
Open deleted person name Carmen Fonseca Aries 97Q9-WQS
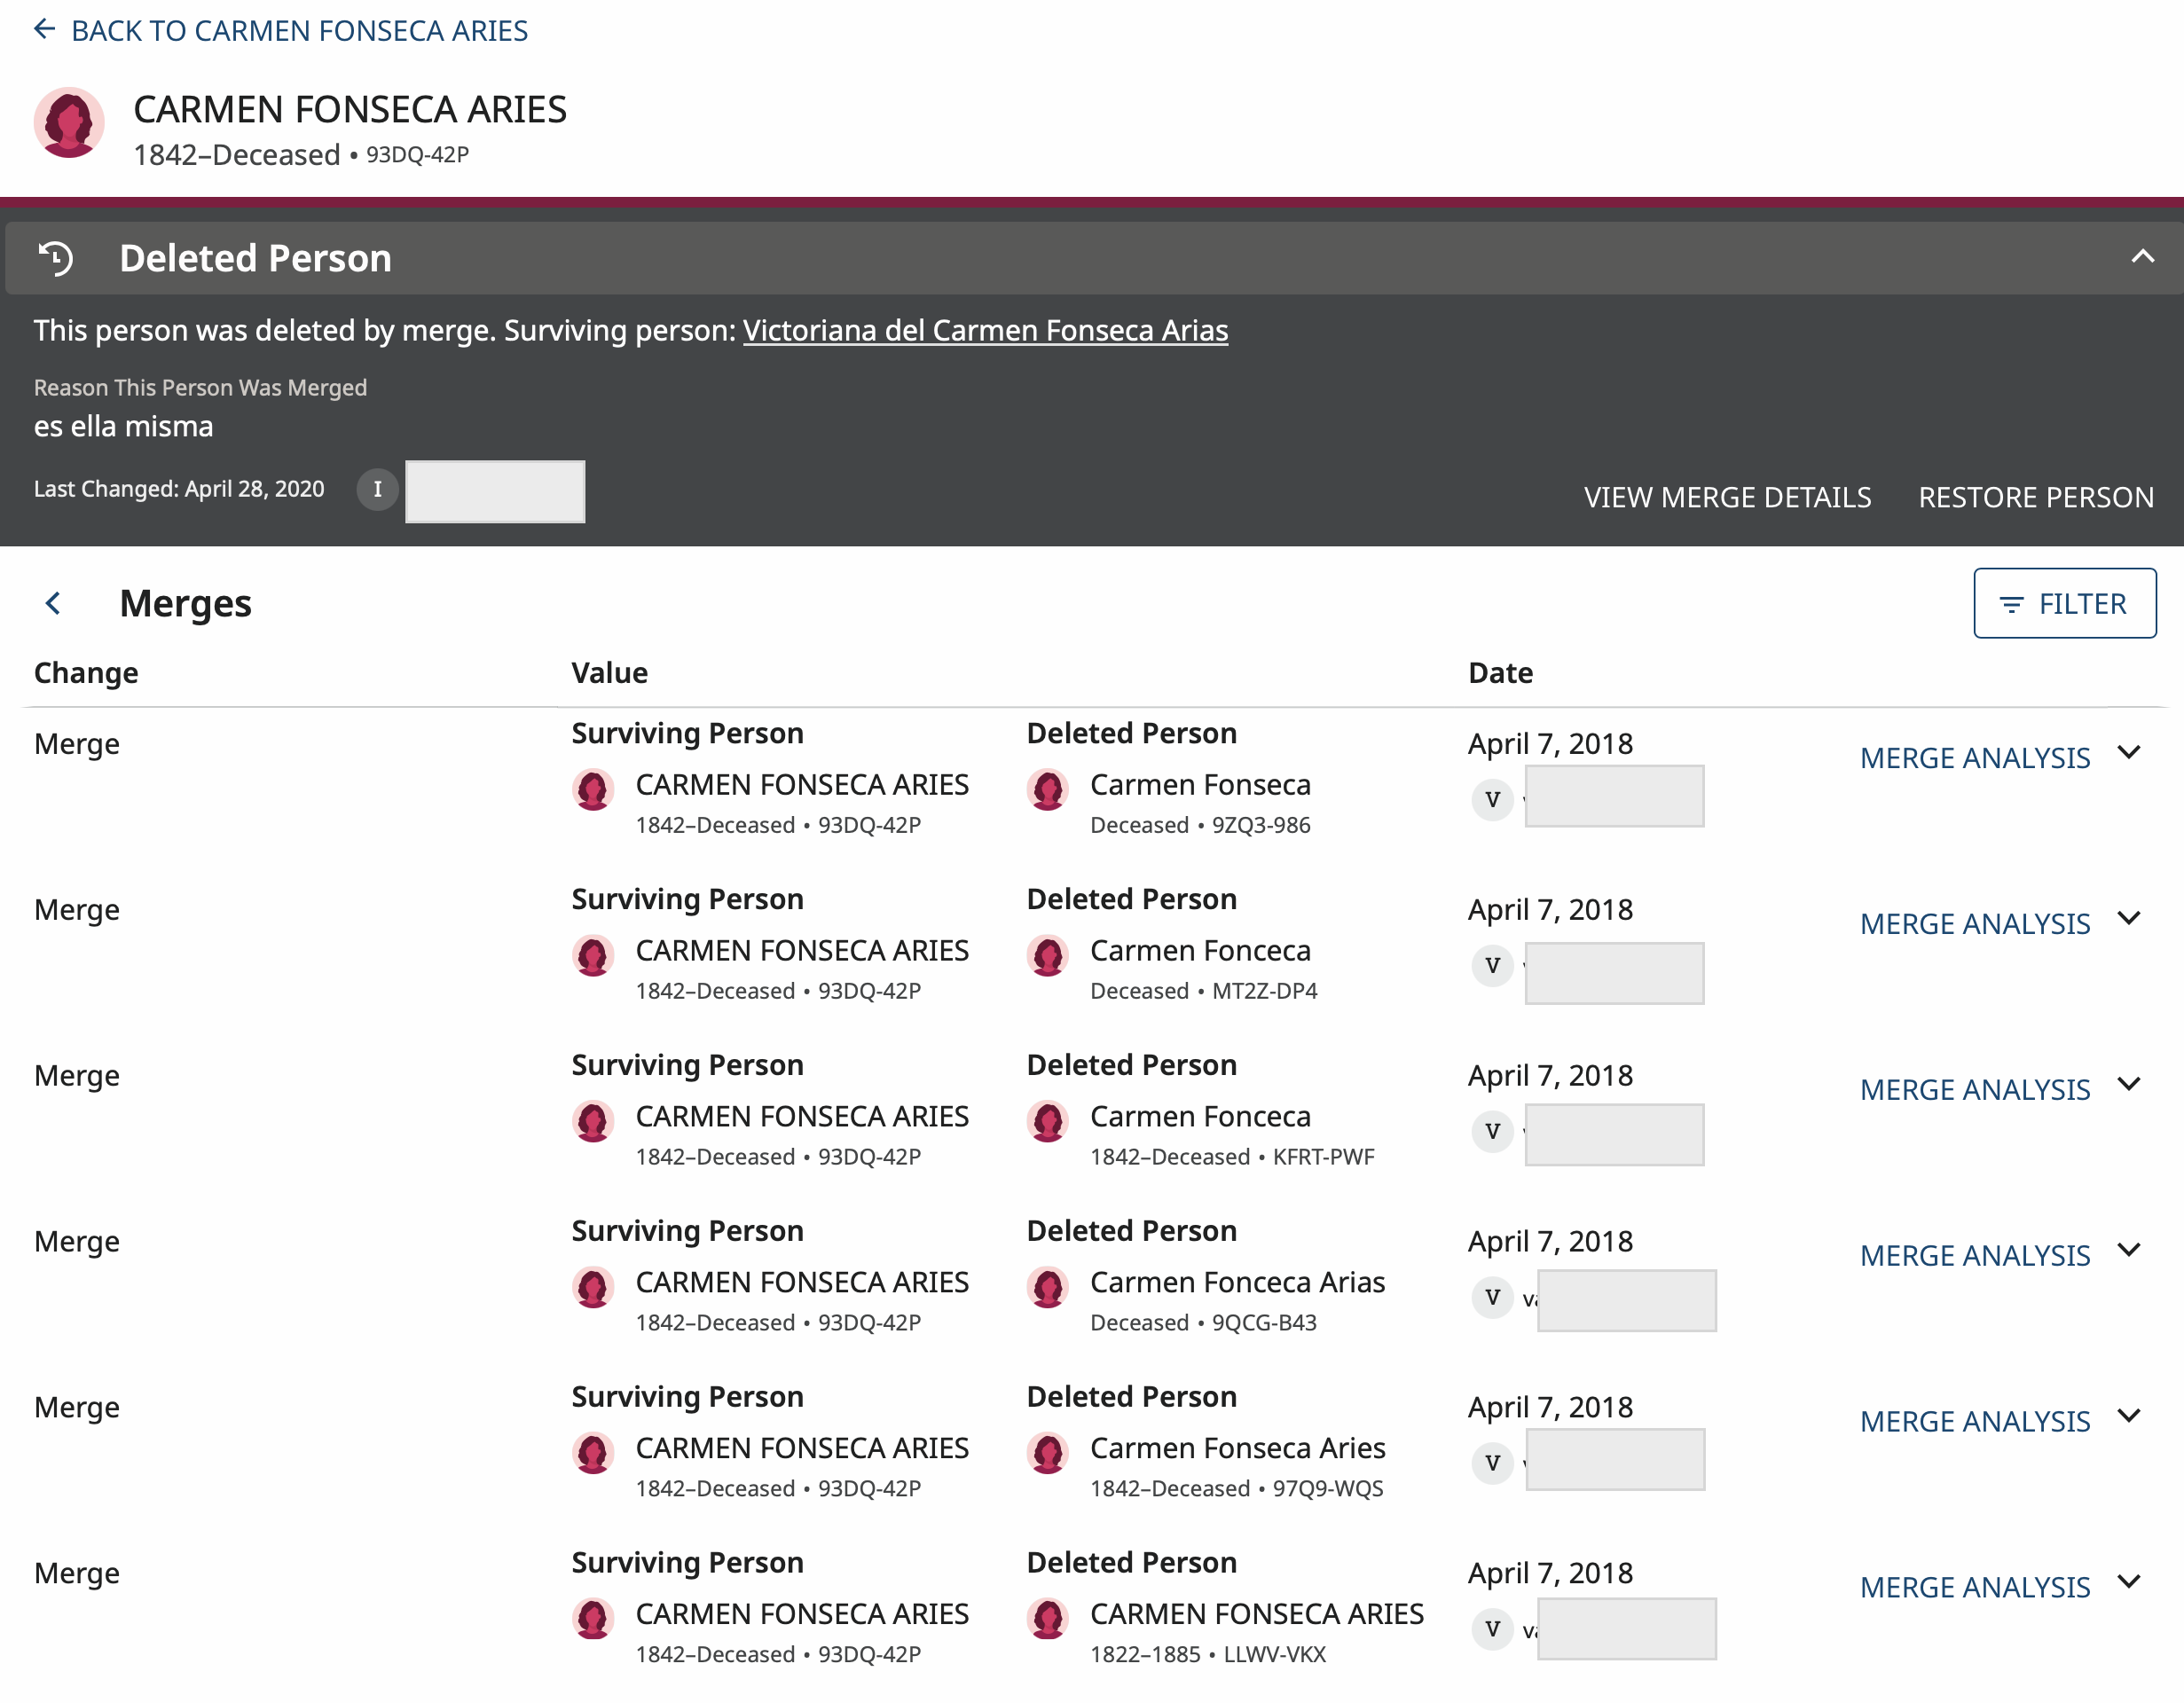coord(1237,1449)
